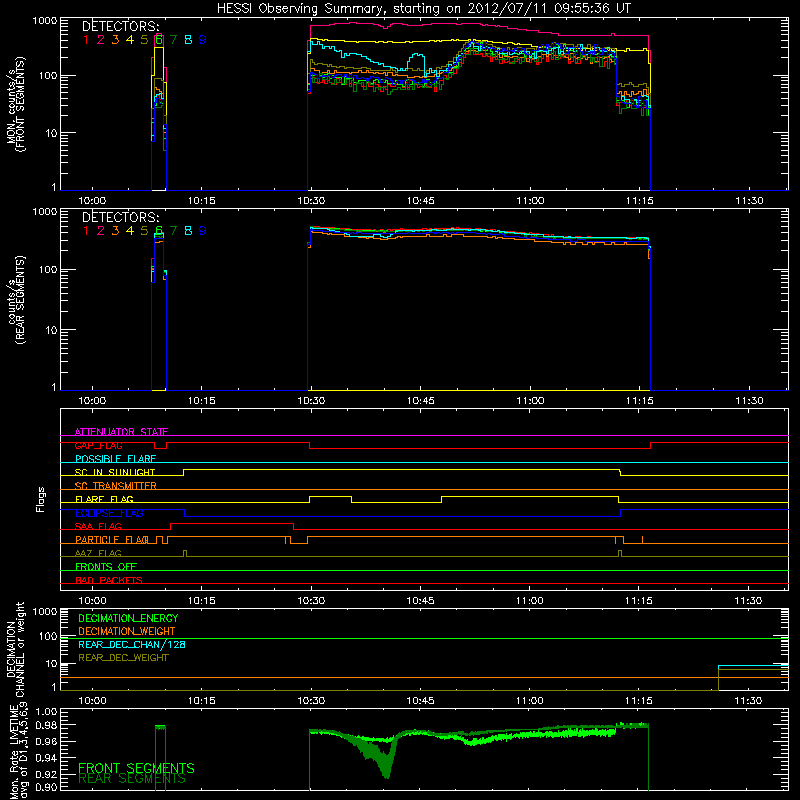Select detector 9 in rear segments legend
Viewport: 800px width, 800px height.
(203, 231)
